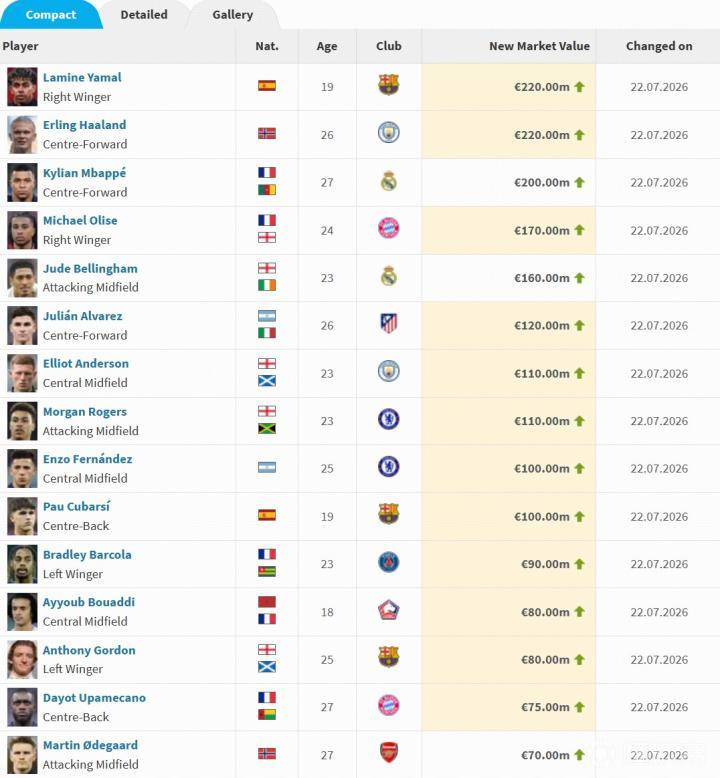The image size is (720, 778).
Task: Click Bayern Munich crest in Michael Olise row
Action: (389, 229)
